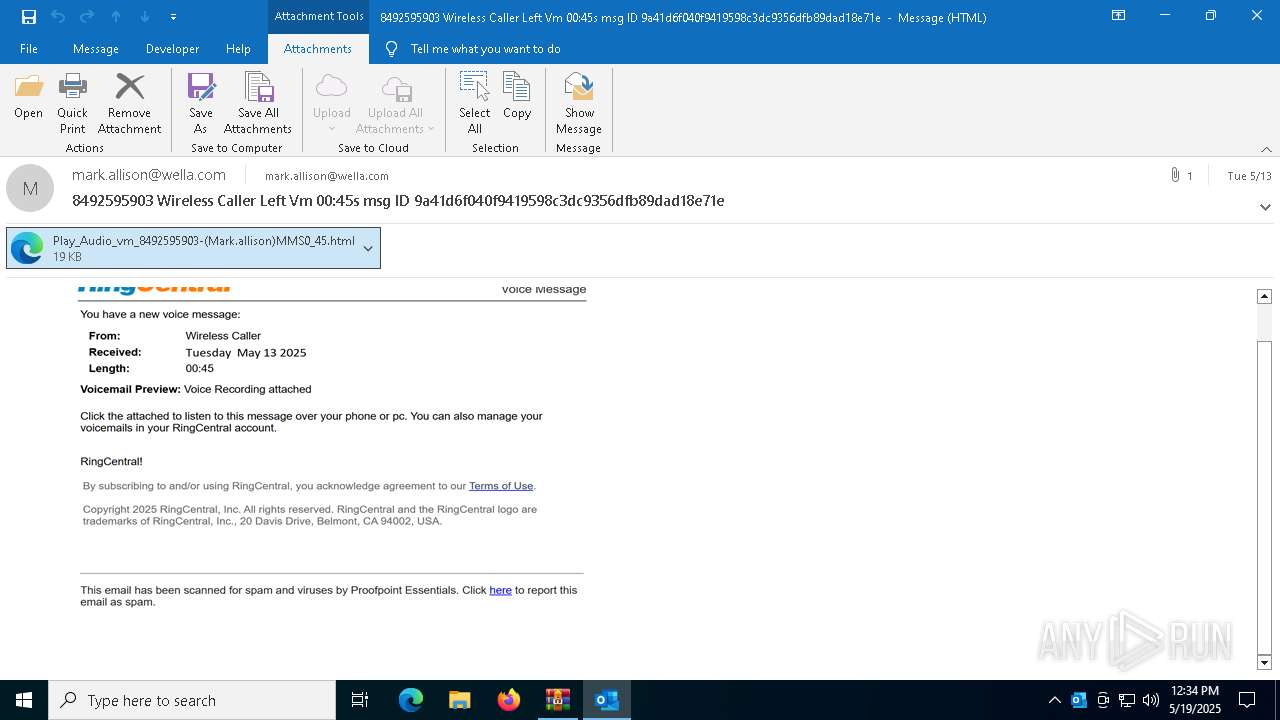The image size is (1280, 720).
Task: Open the notification center icon
Action: (1247, 700)
